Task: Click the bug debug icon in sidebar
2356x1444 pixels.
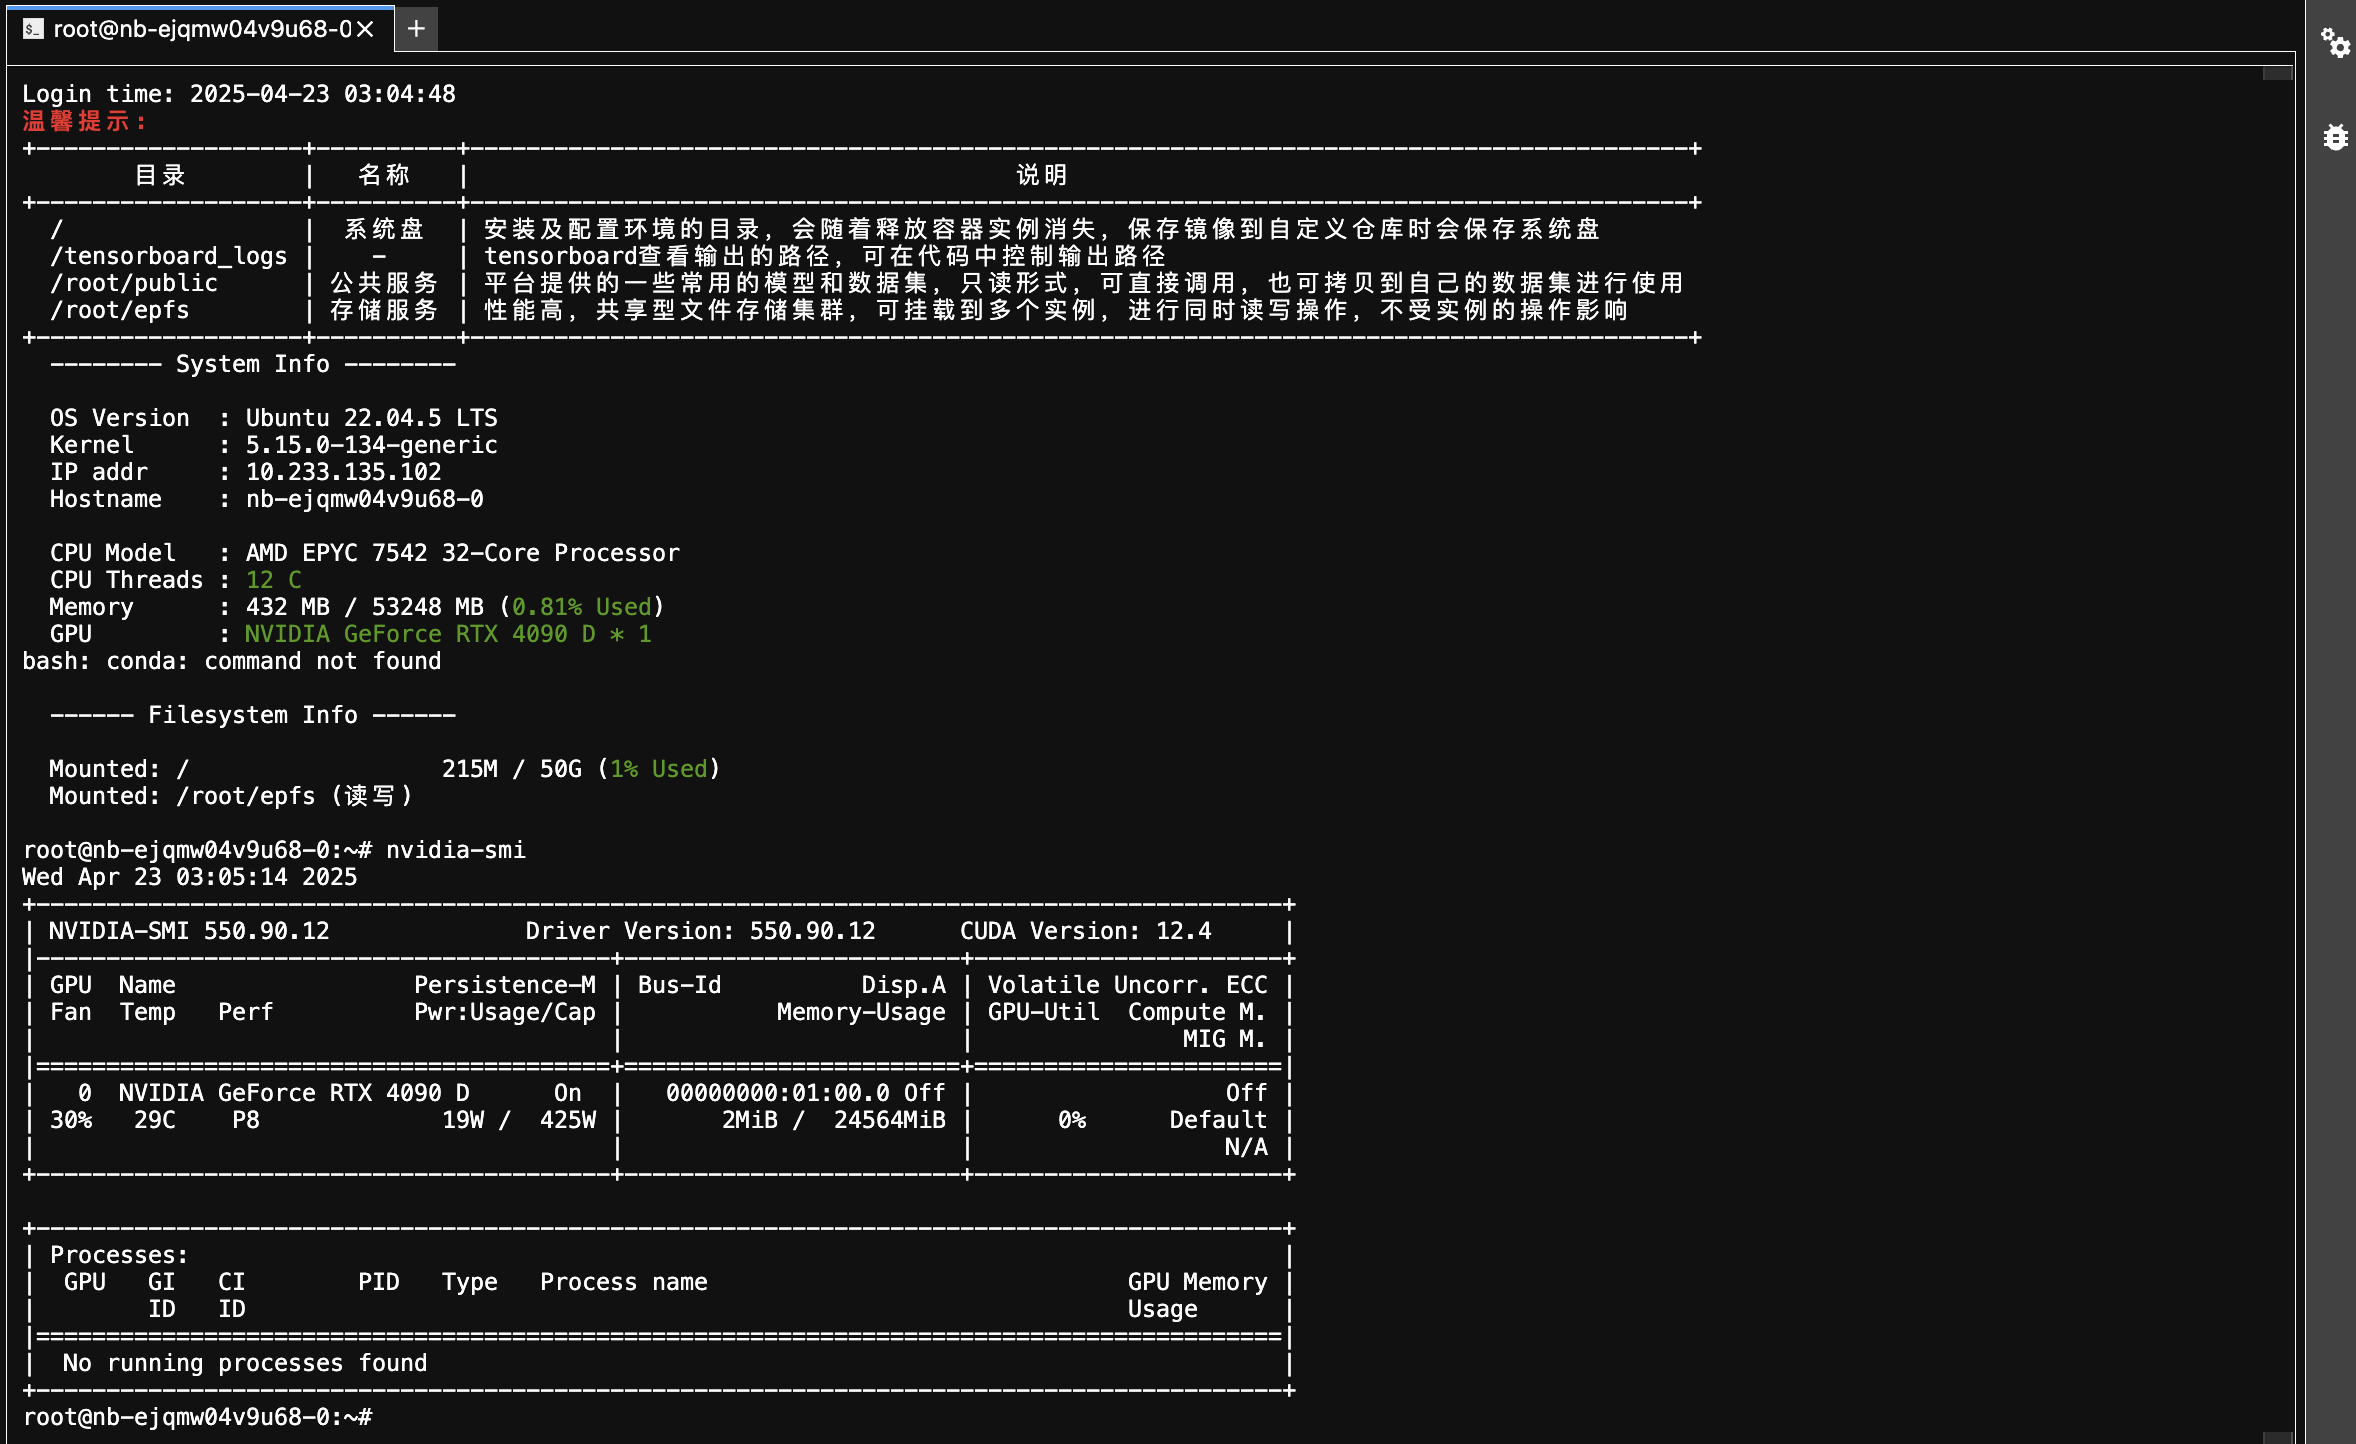Action: [2335, 137]
